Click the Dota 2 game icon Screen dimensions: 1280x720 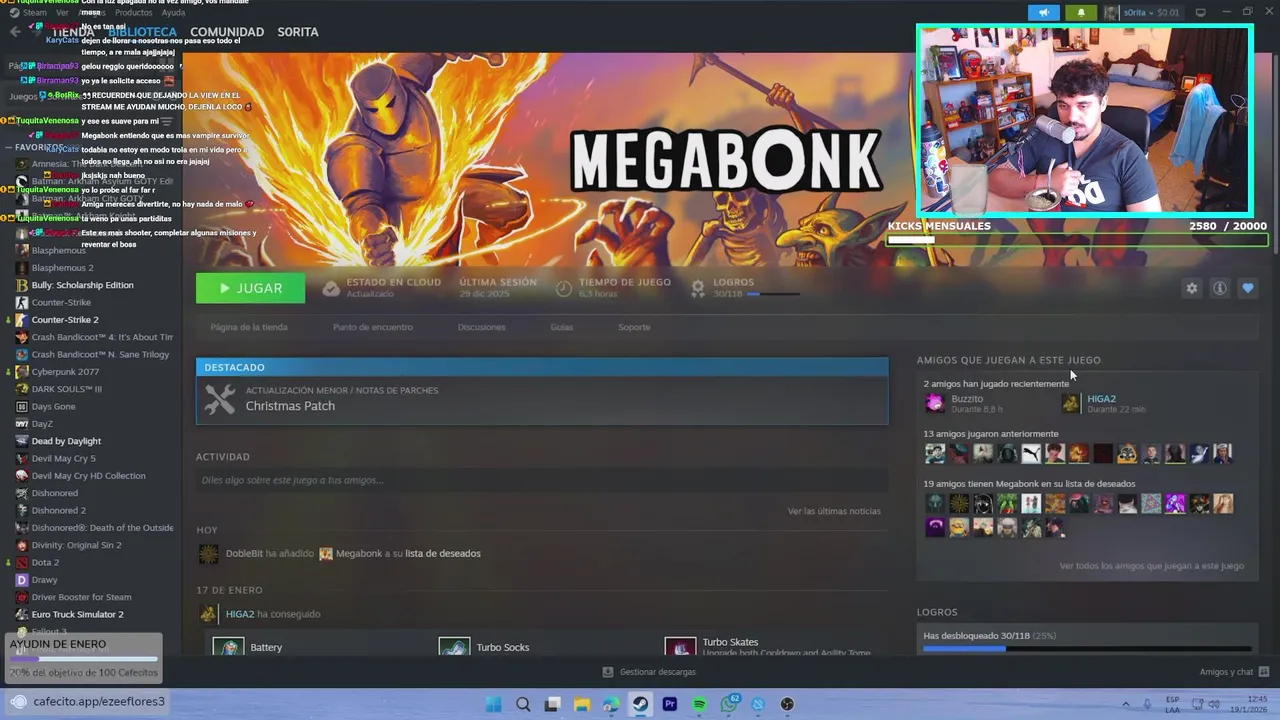(22, 562)
